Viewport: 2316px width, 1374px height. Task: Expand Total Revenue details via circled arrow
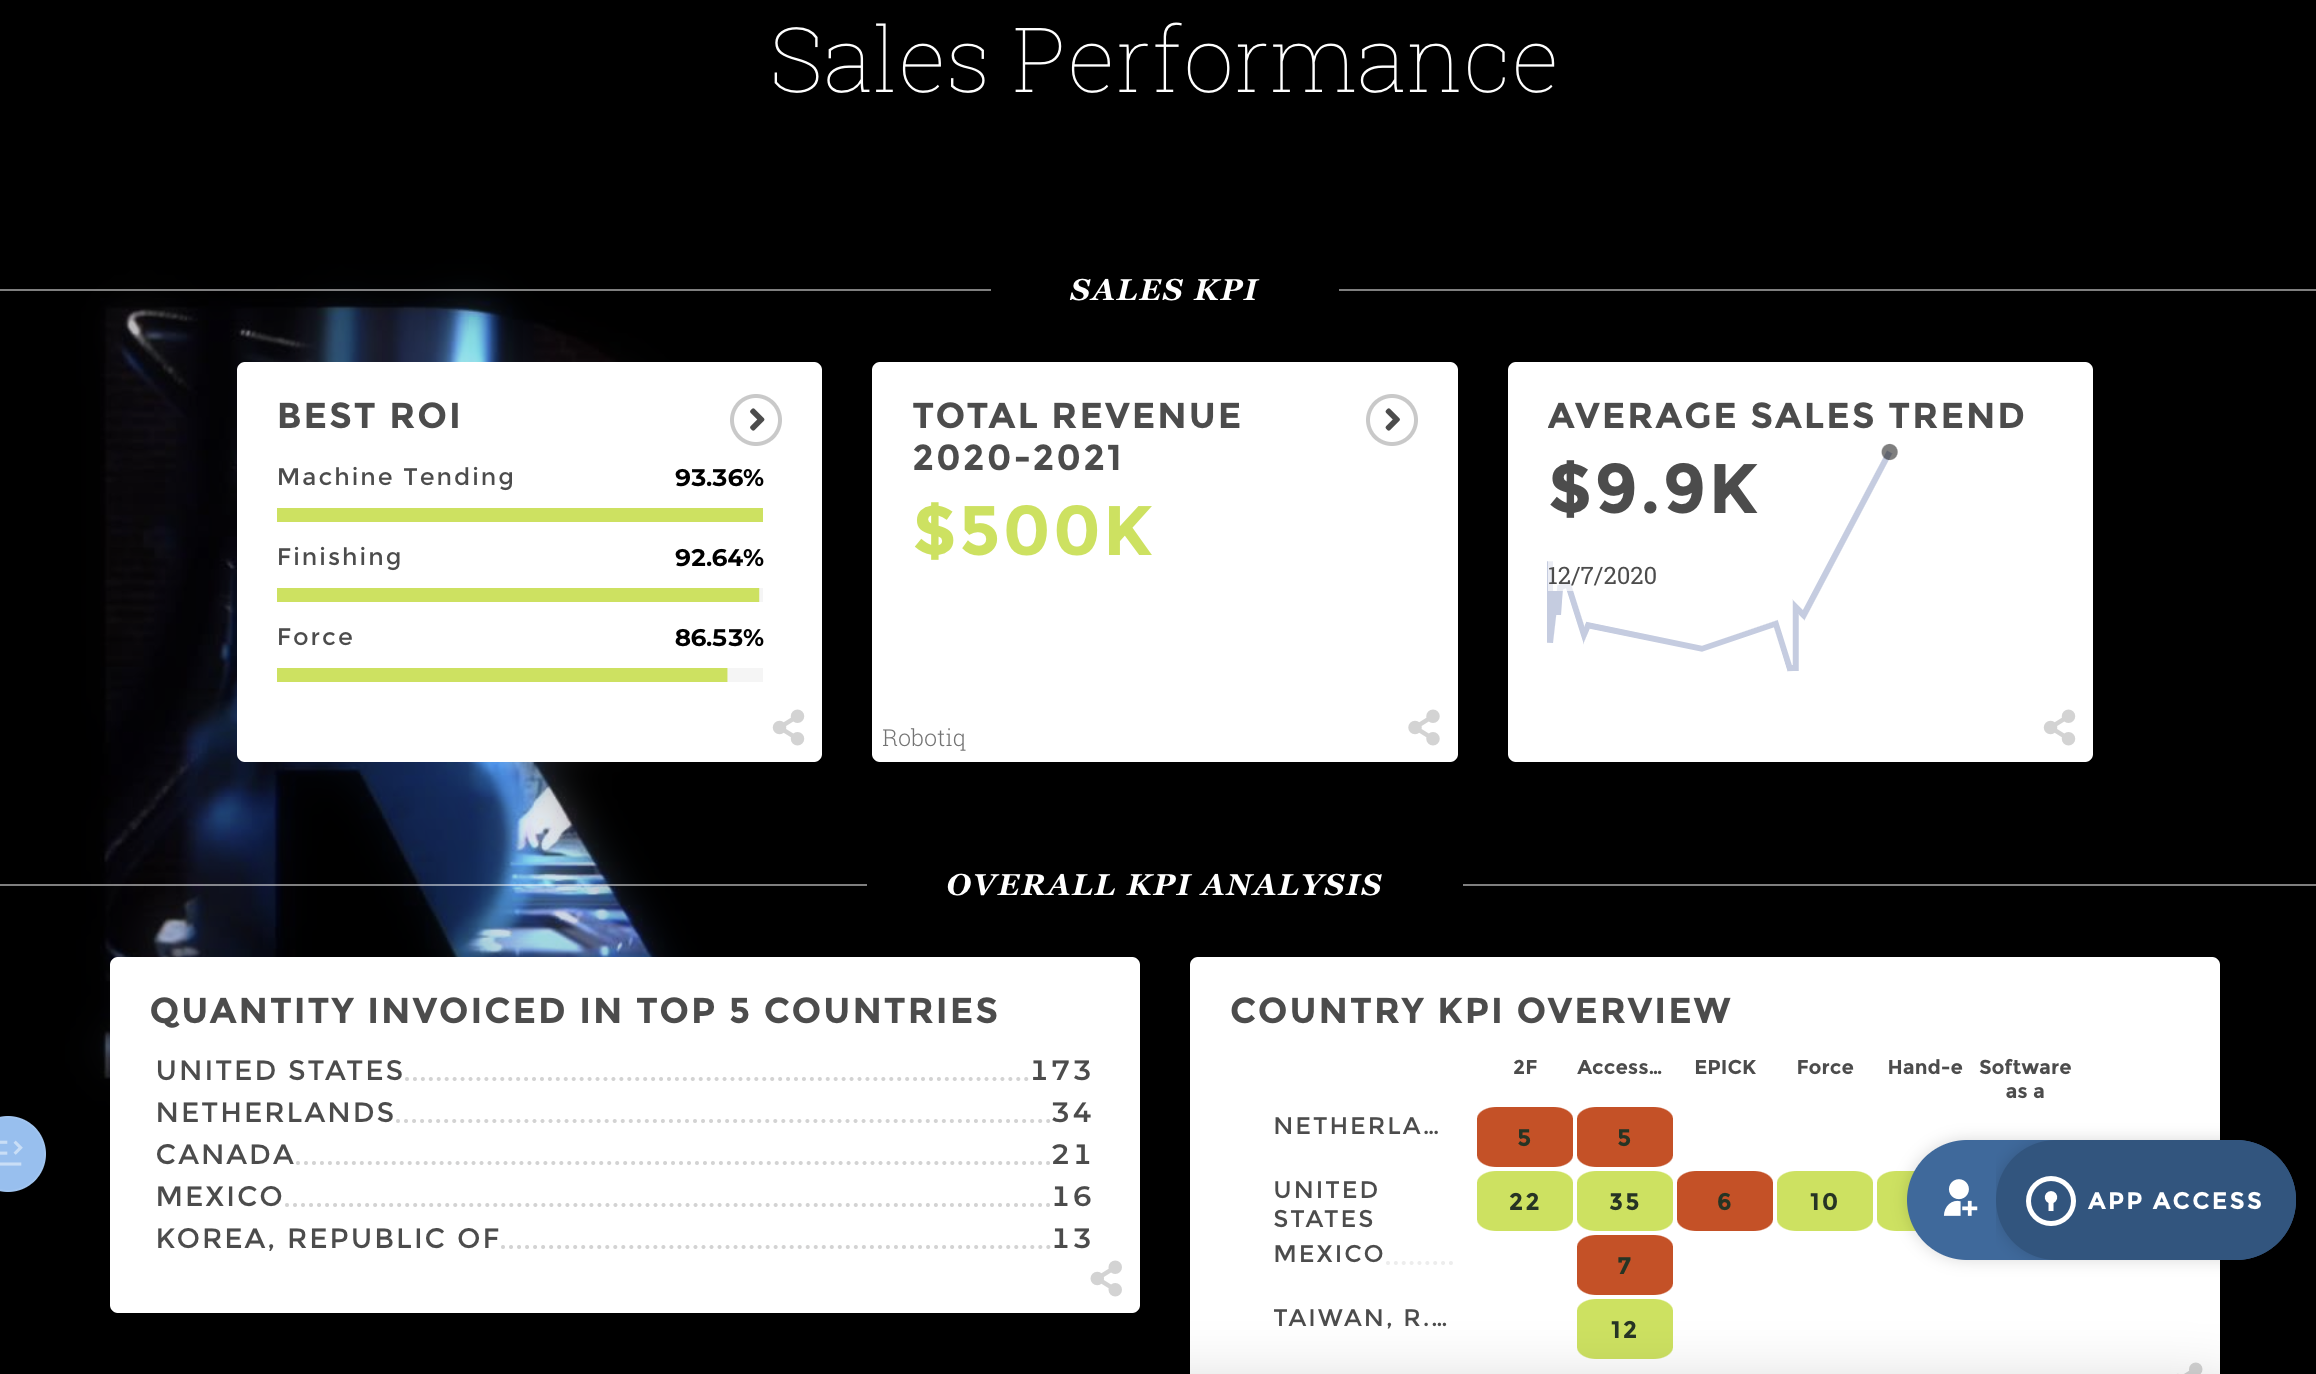coord(1391,420)
